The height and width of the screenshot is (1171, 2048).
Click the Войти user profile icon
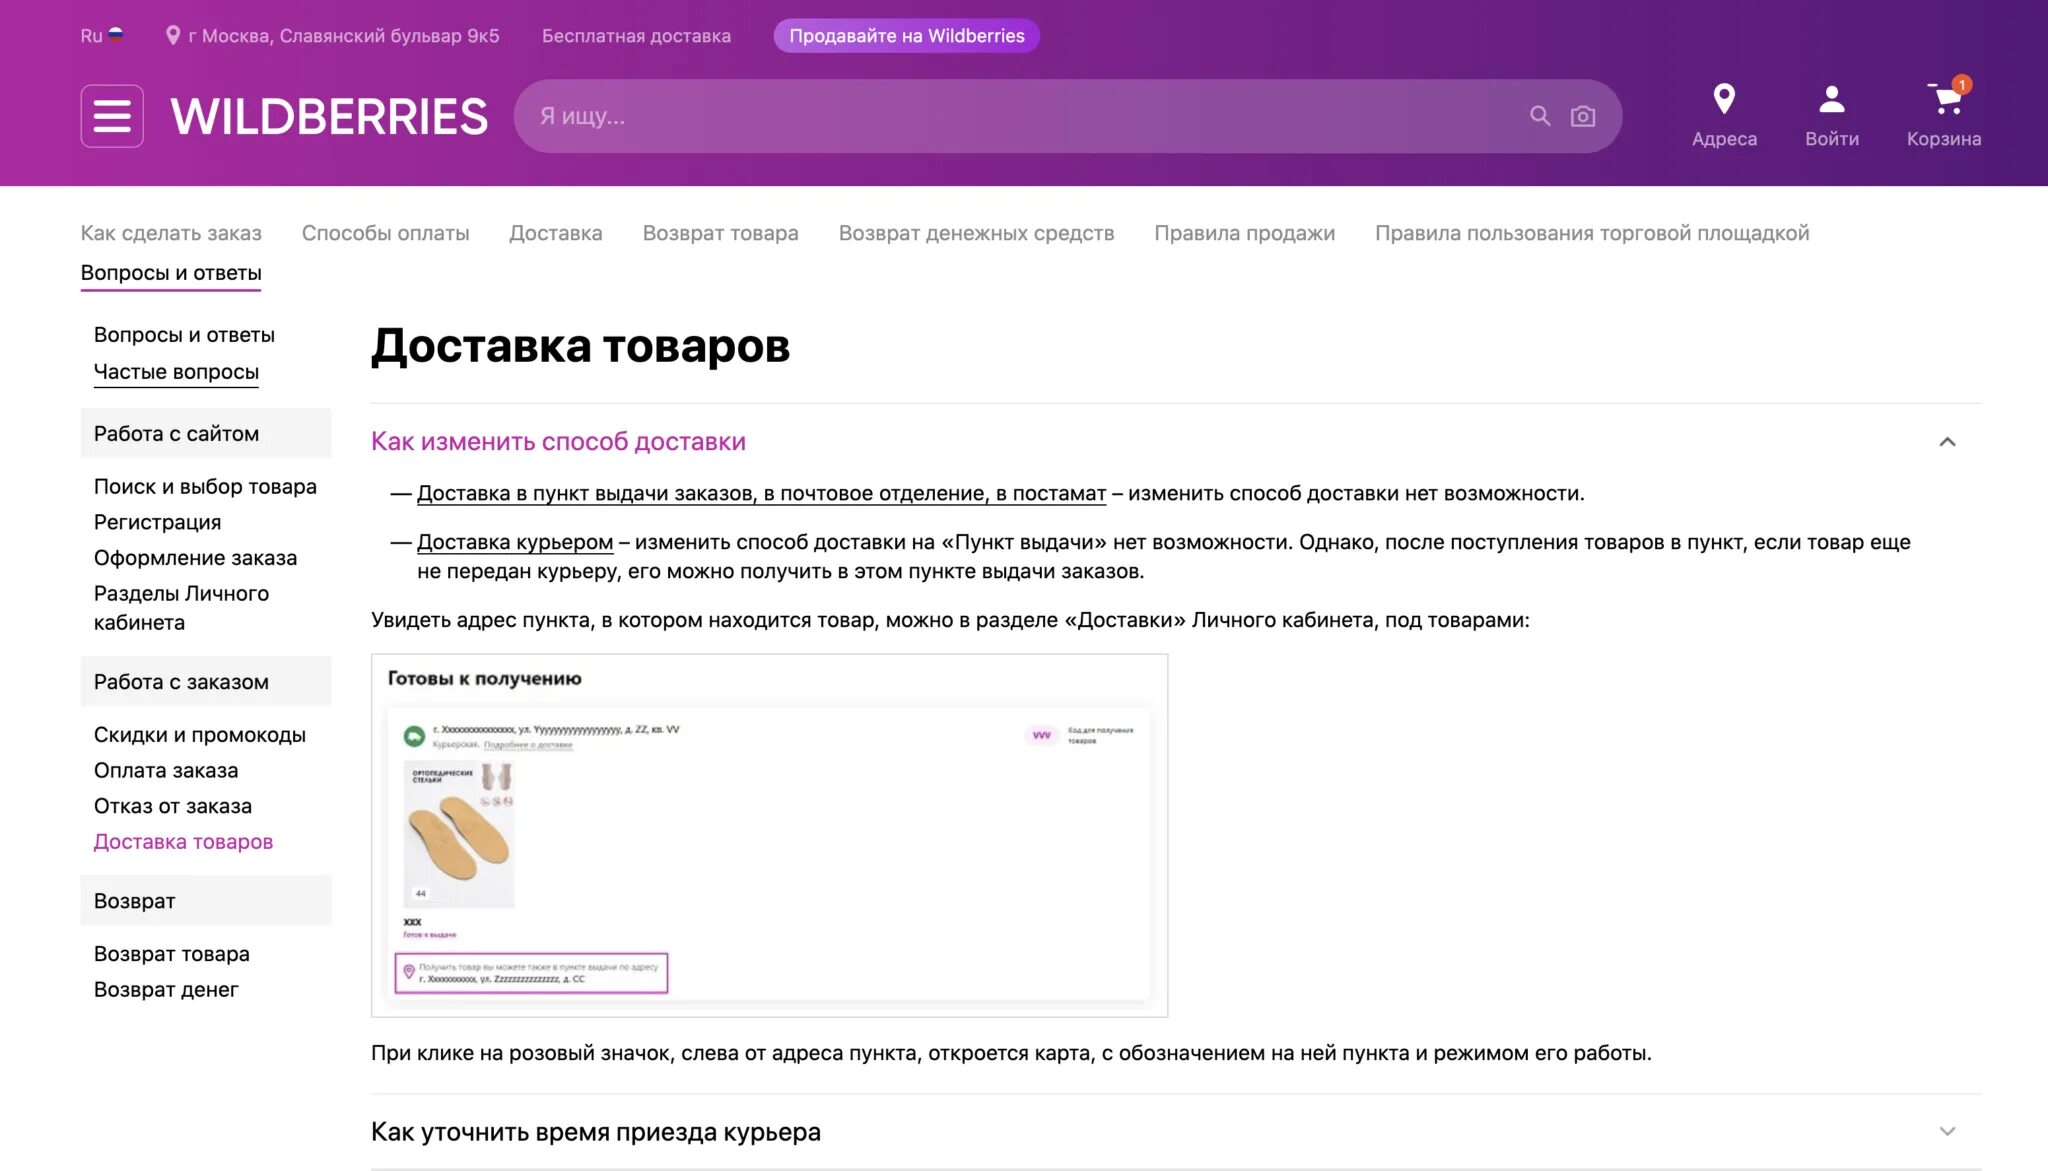click(1831, 99)
